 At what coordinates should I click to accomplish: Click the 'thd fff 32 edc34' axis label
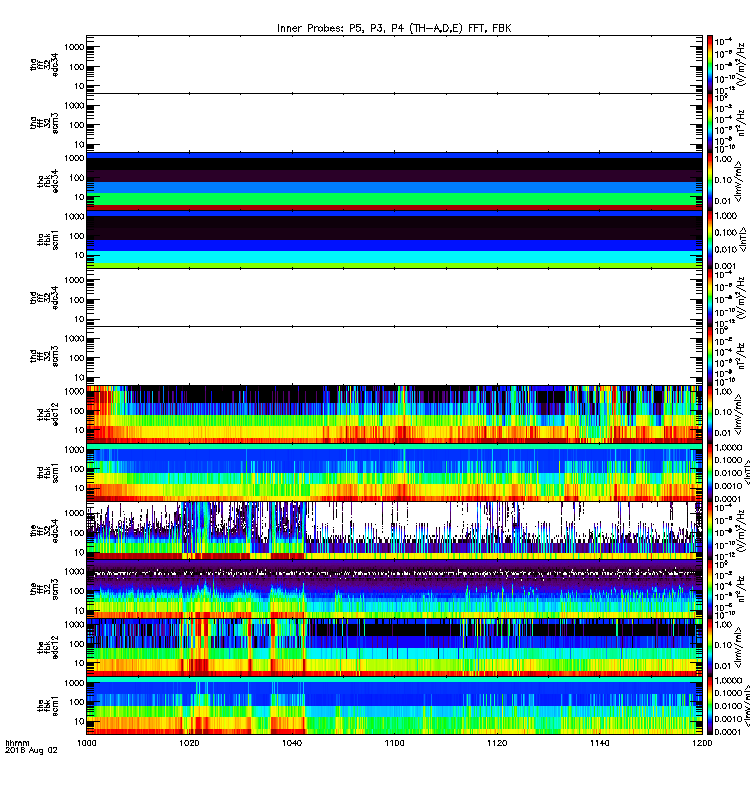[x=44, y=297]
